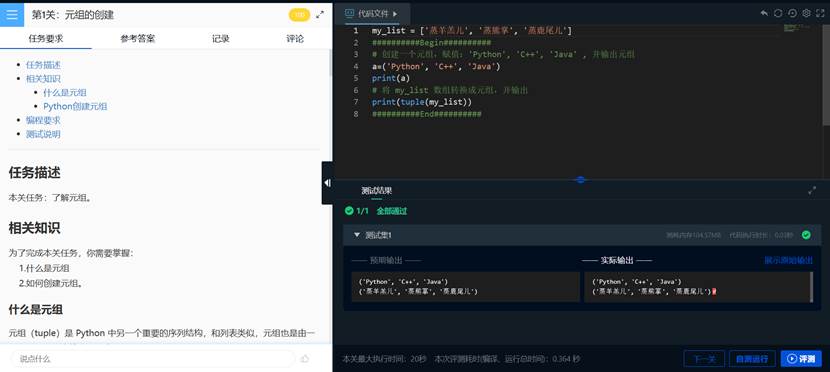
Task: Expand the task panel with diagonal arrows icon
Action: 320,15
